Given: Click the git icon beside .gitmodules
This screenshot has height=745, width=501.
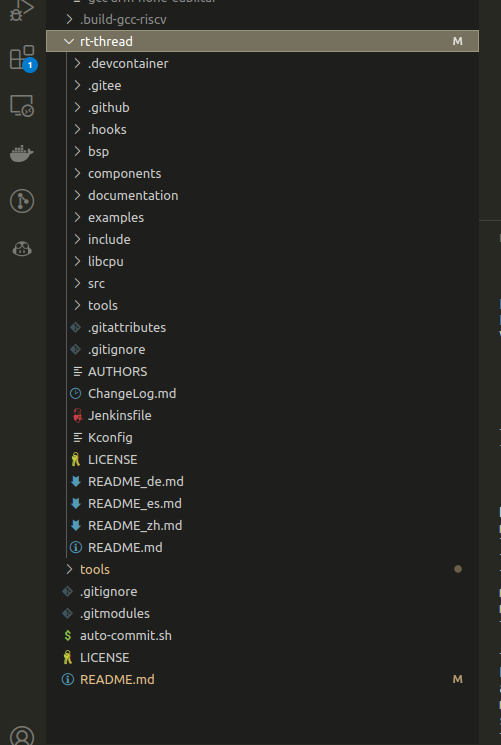Looking at the screenshot, I should (x=67, y=613).
